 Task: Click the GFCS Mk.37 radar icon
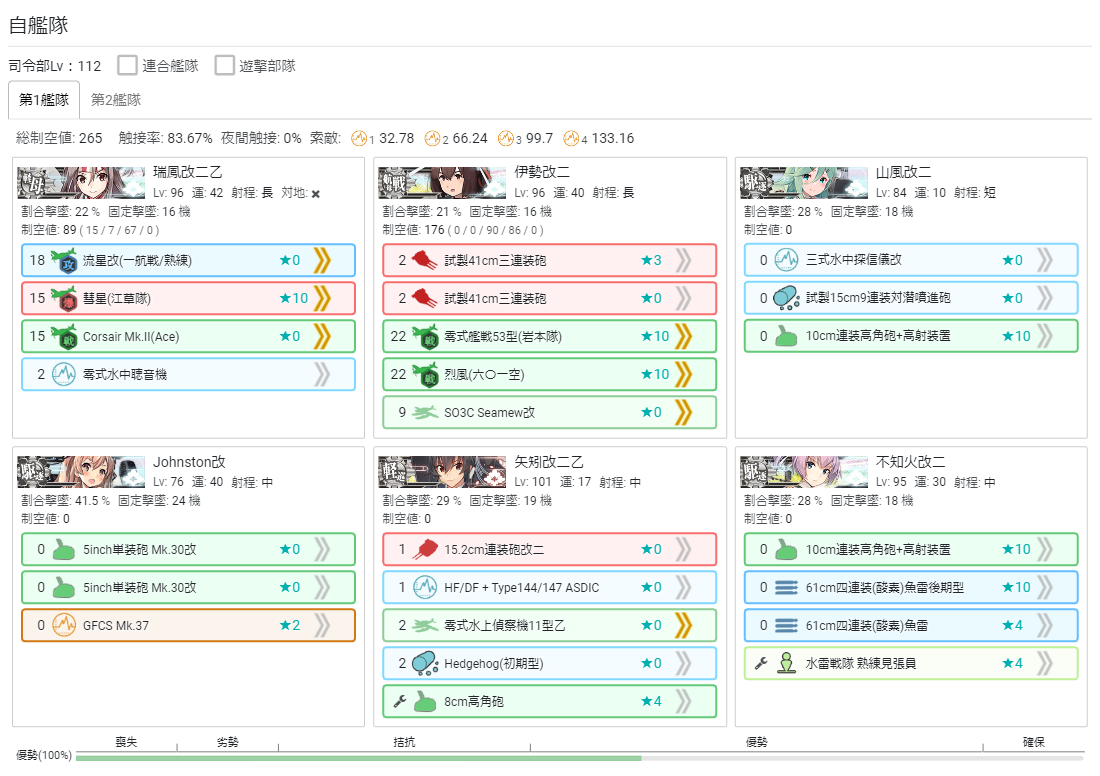(x=64, y=624)
